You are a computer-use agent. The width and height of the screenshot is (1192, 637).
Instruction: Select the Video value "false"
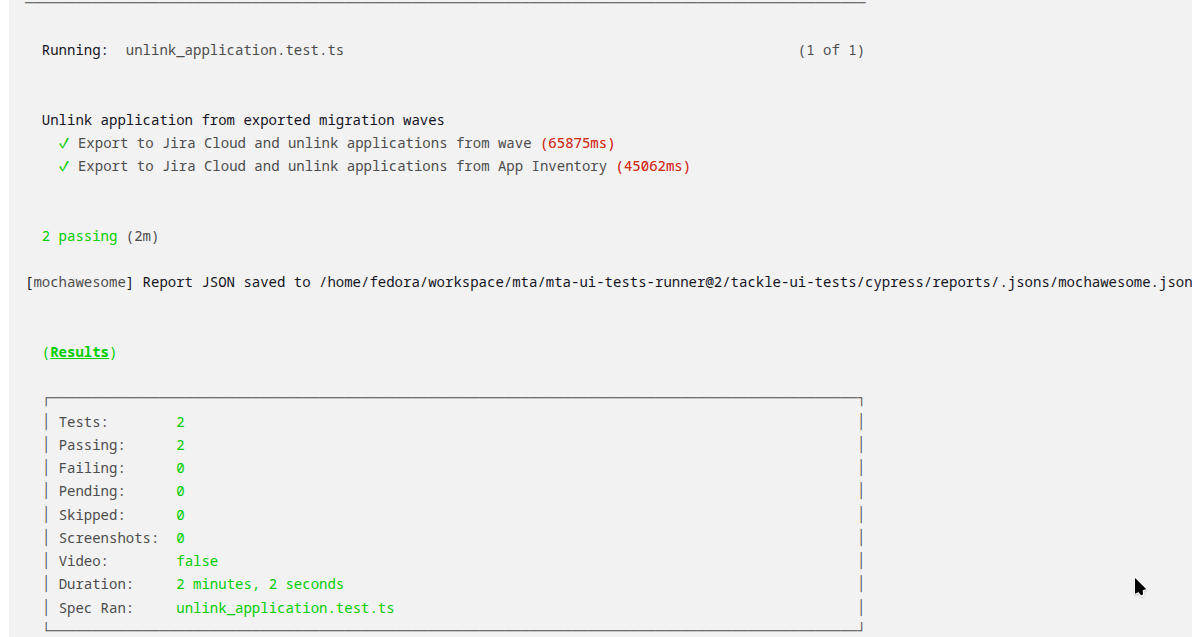pos(197,561)
